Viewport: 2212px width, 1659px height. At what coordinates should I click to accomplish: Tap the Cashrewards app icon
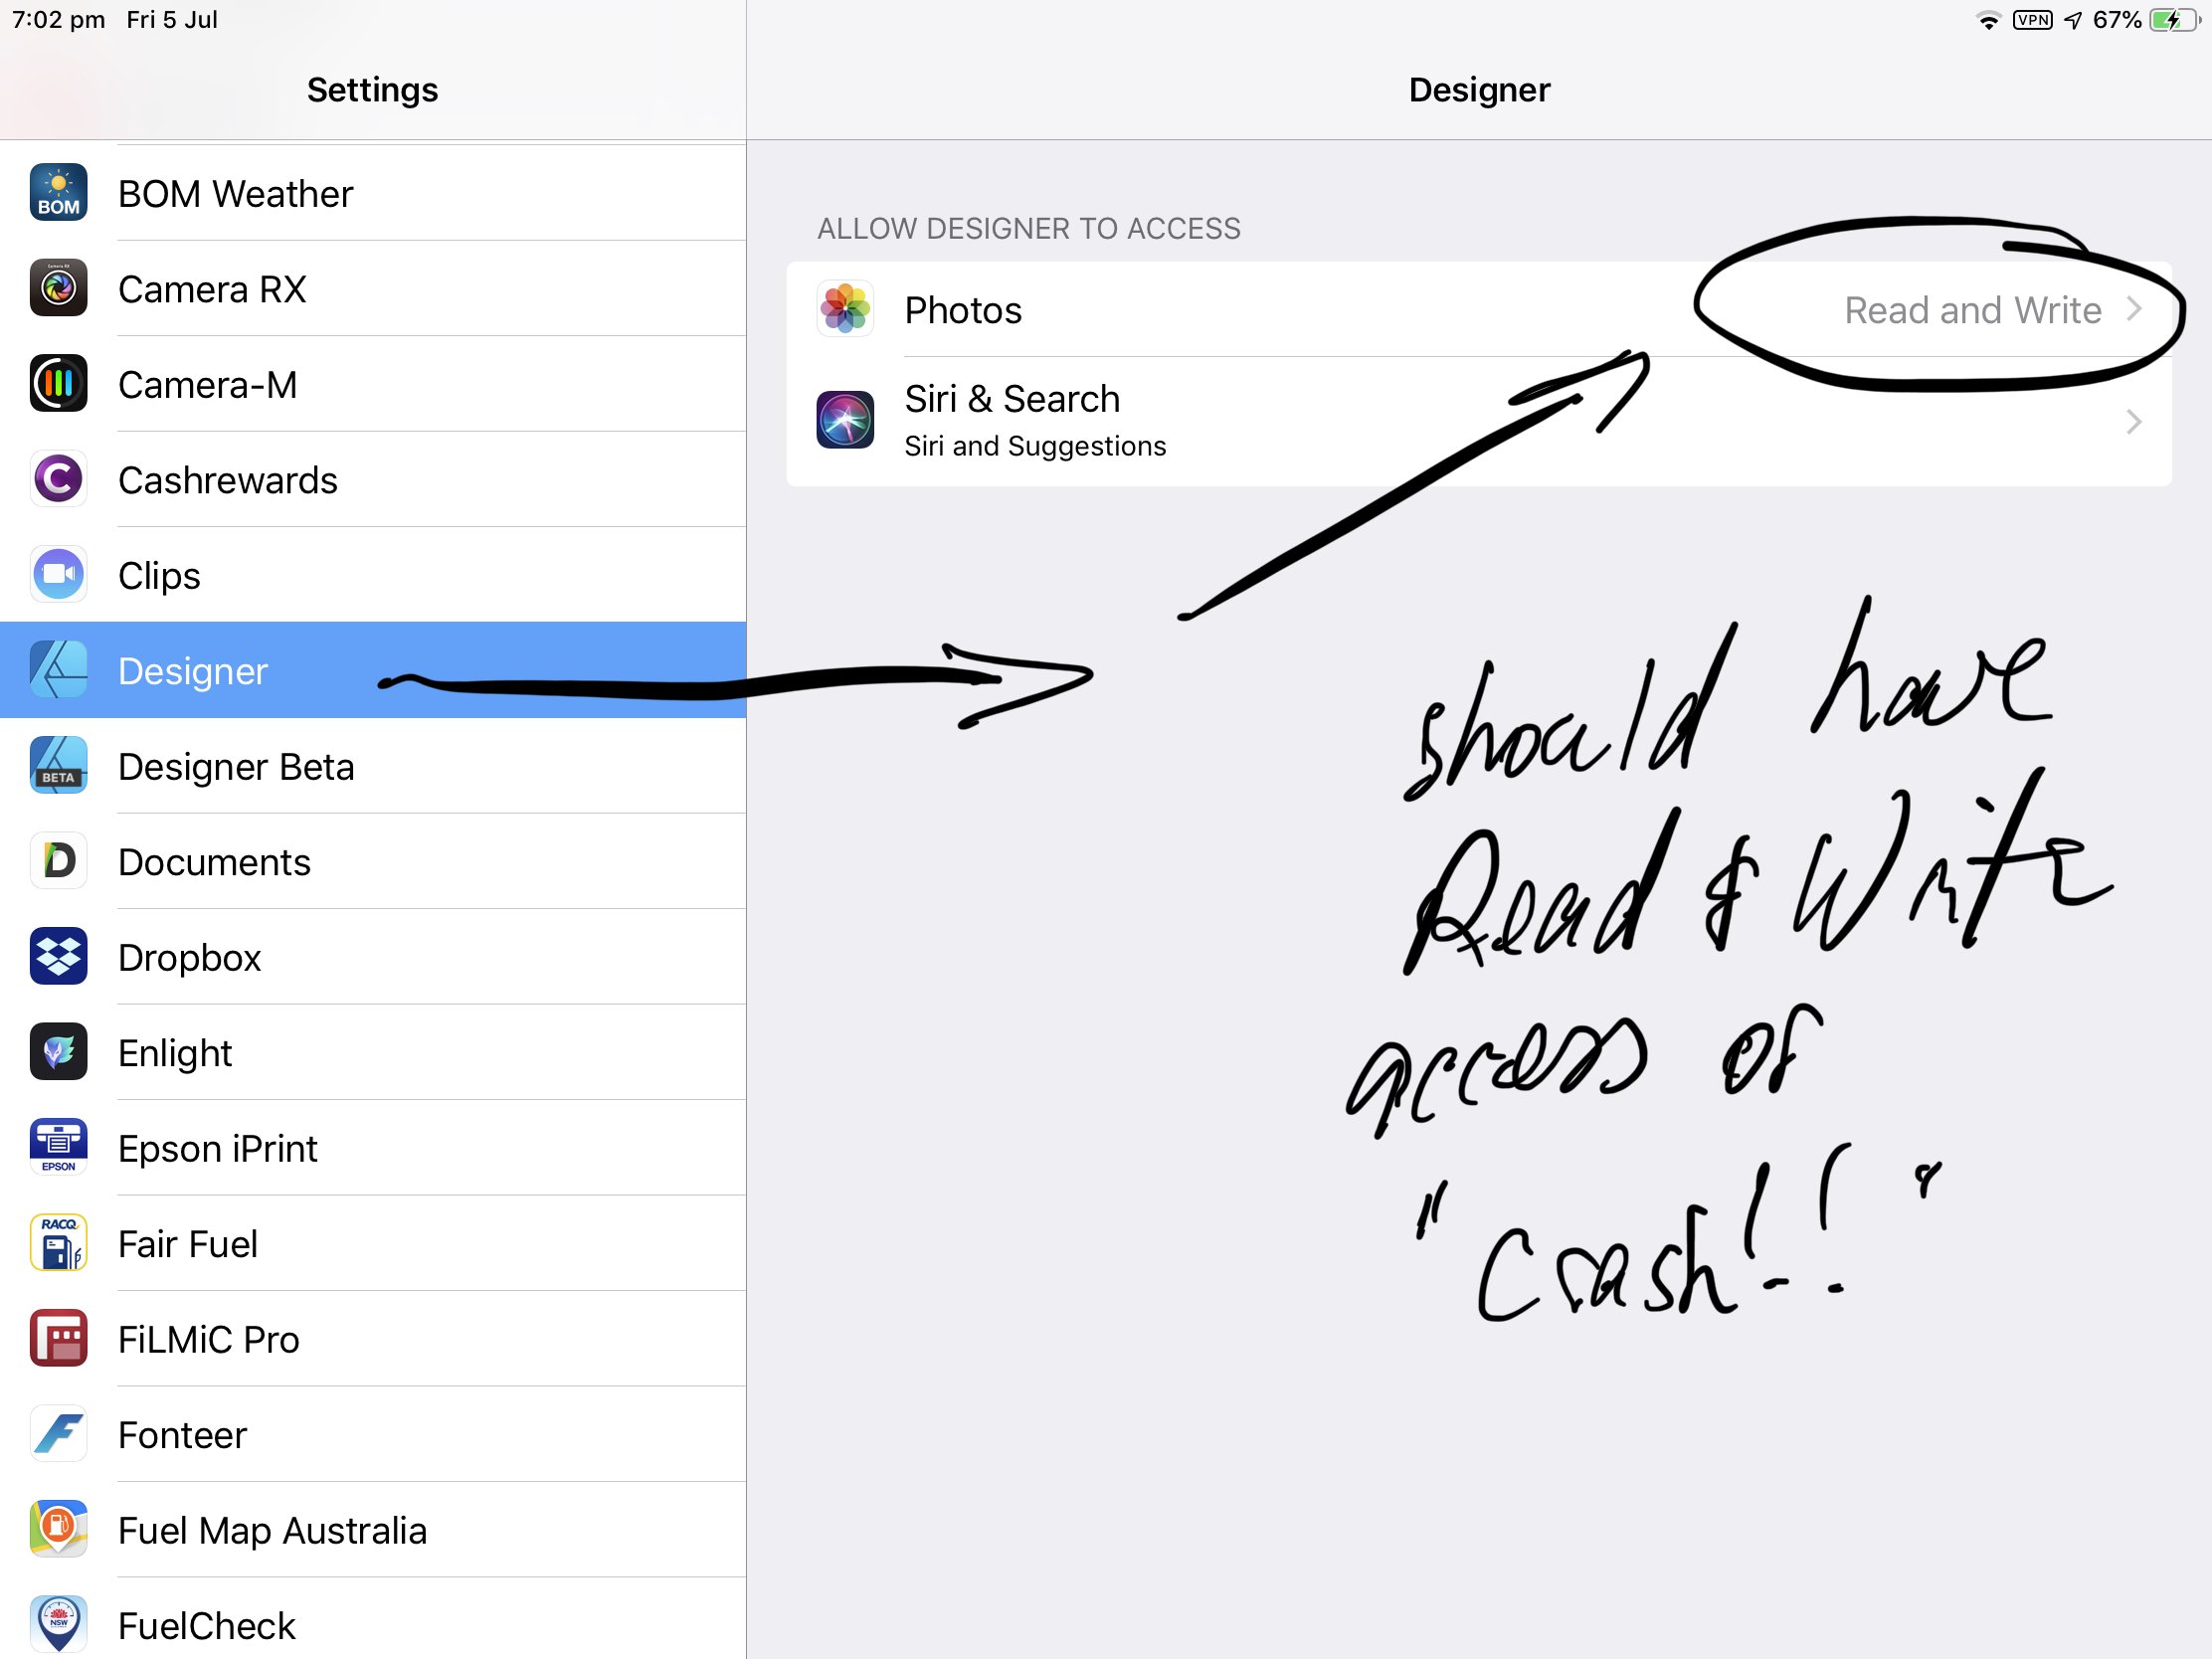pos(58,479)
